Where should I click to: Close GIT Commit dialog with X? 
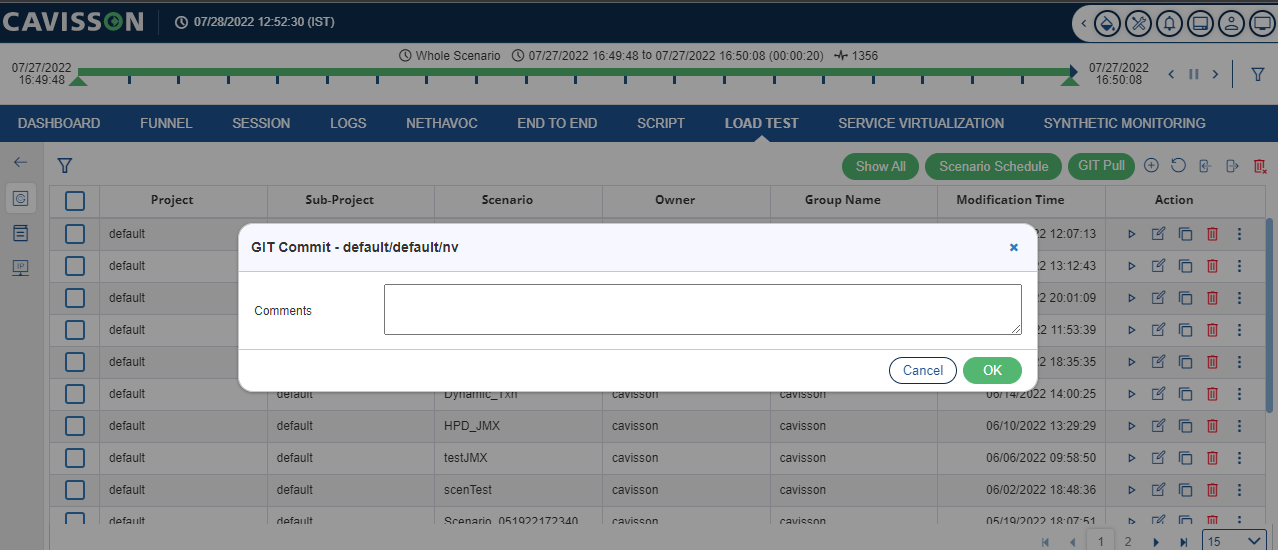coord(1013,247)
